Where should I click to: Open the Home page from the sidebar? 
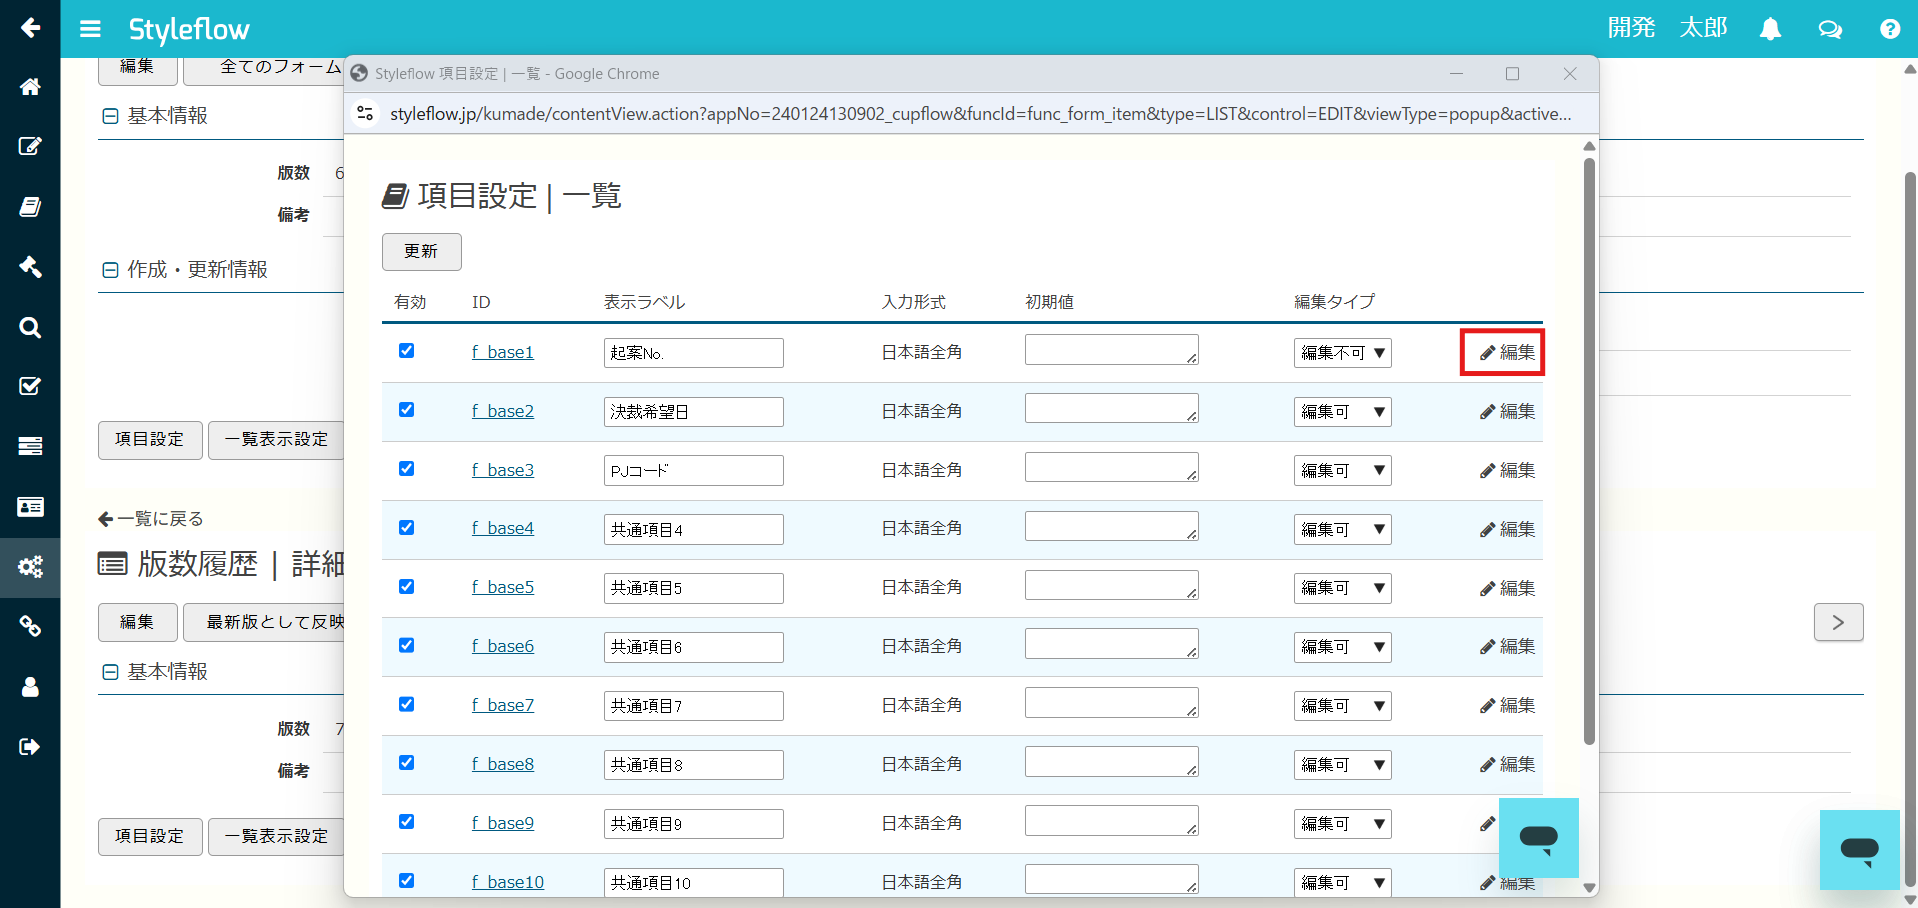(x=30, y=87)
